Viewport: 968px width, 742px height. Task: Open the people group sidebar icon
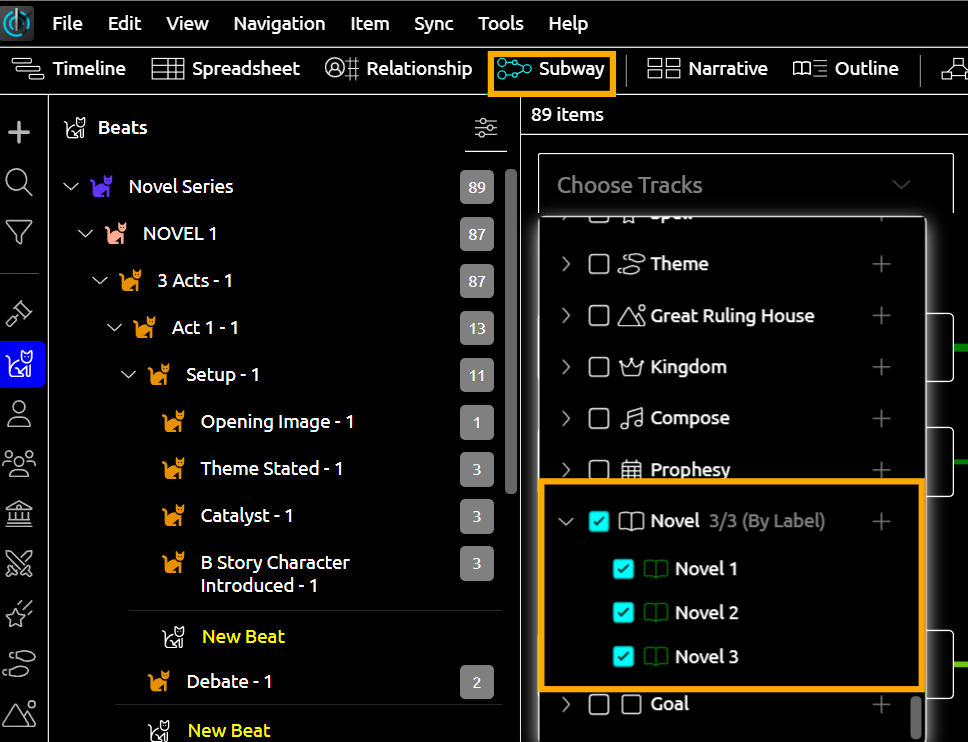19,463
